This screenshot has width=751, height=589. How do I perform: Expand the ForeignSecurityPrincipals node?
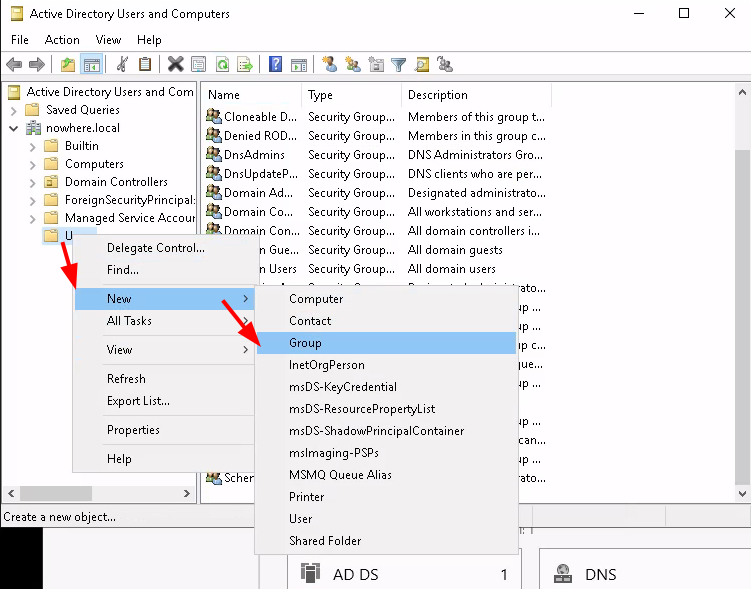pos(33,201)
